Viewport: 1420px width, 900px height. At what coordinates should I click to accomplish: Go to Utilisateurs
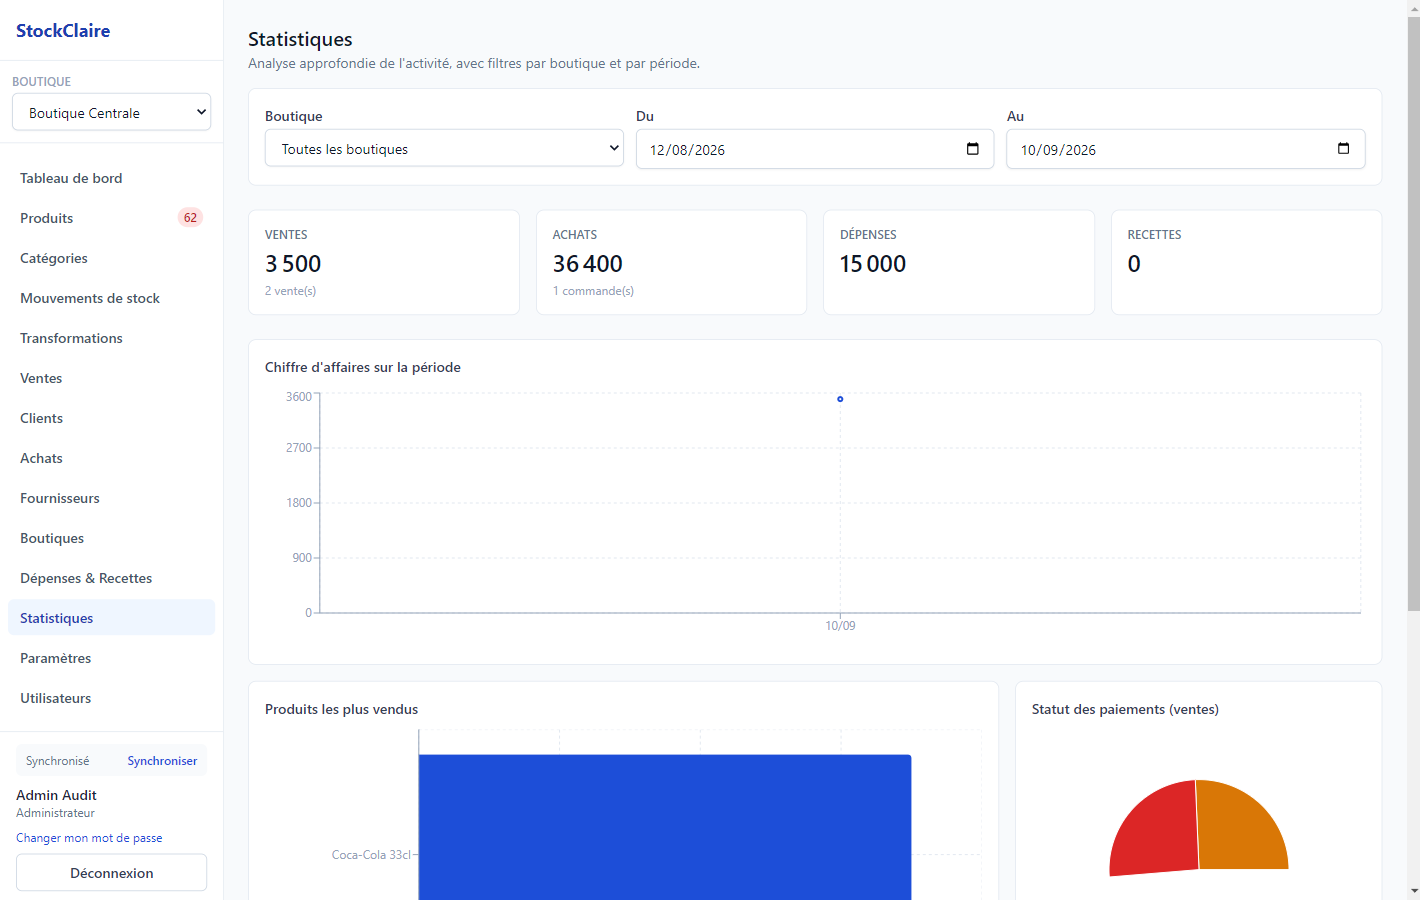click(111, 698)
